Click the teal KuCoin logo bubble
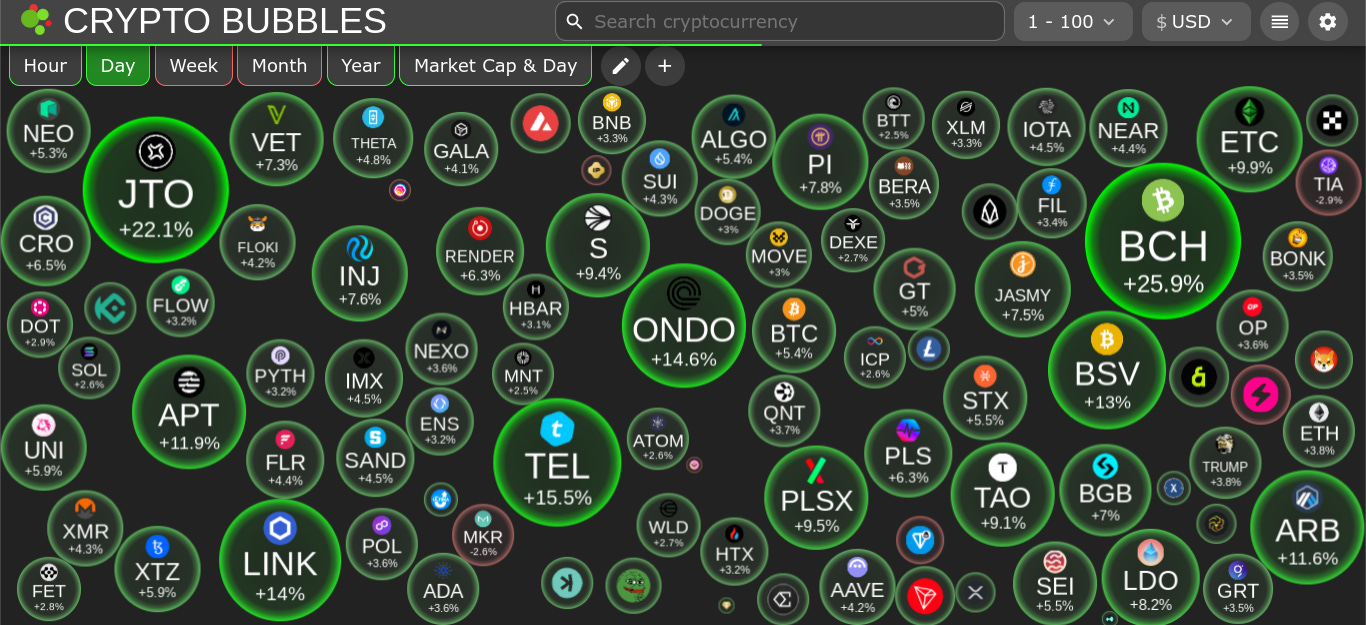Screen dimensions: 1366x625 (x=109, y=308)
